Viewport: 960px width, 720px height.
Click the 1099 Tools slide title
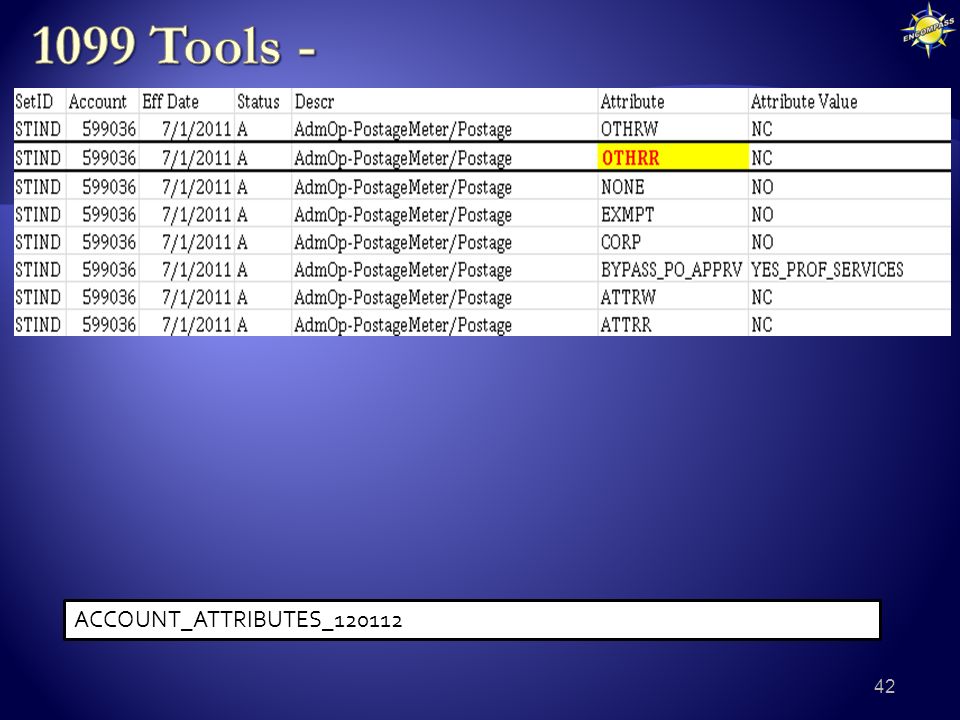(174, 45)
